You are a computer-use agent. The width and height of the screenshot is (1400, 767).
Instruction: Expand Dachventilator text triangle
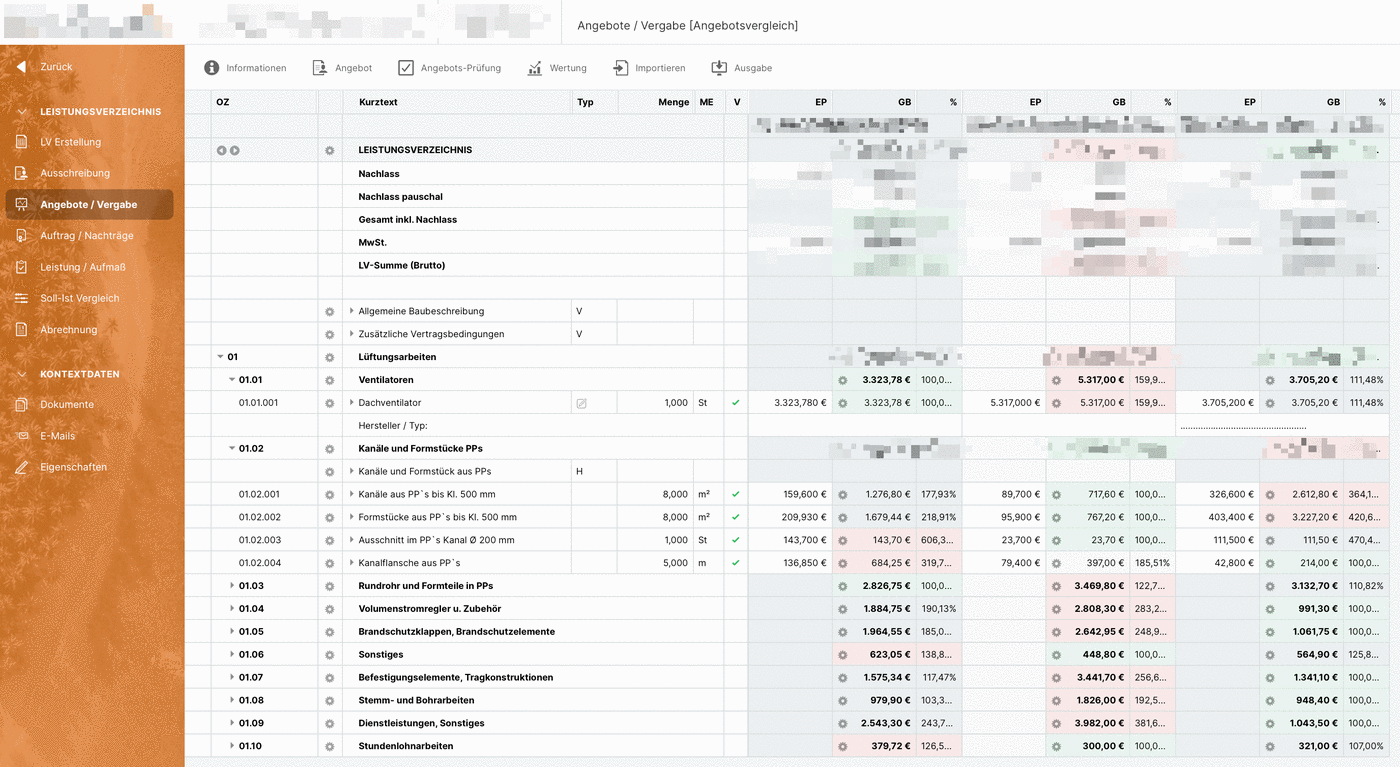click(352, 403)
